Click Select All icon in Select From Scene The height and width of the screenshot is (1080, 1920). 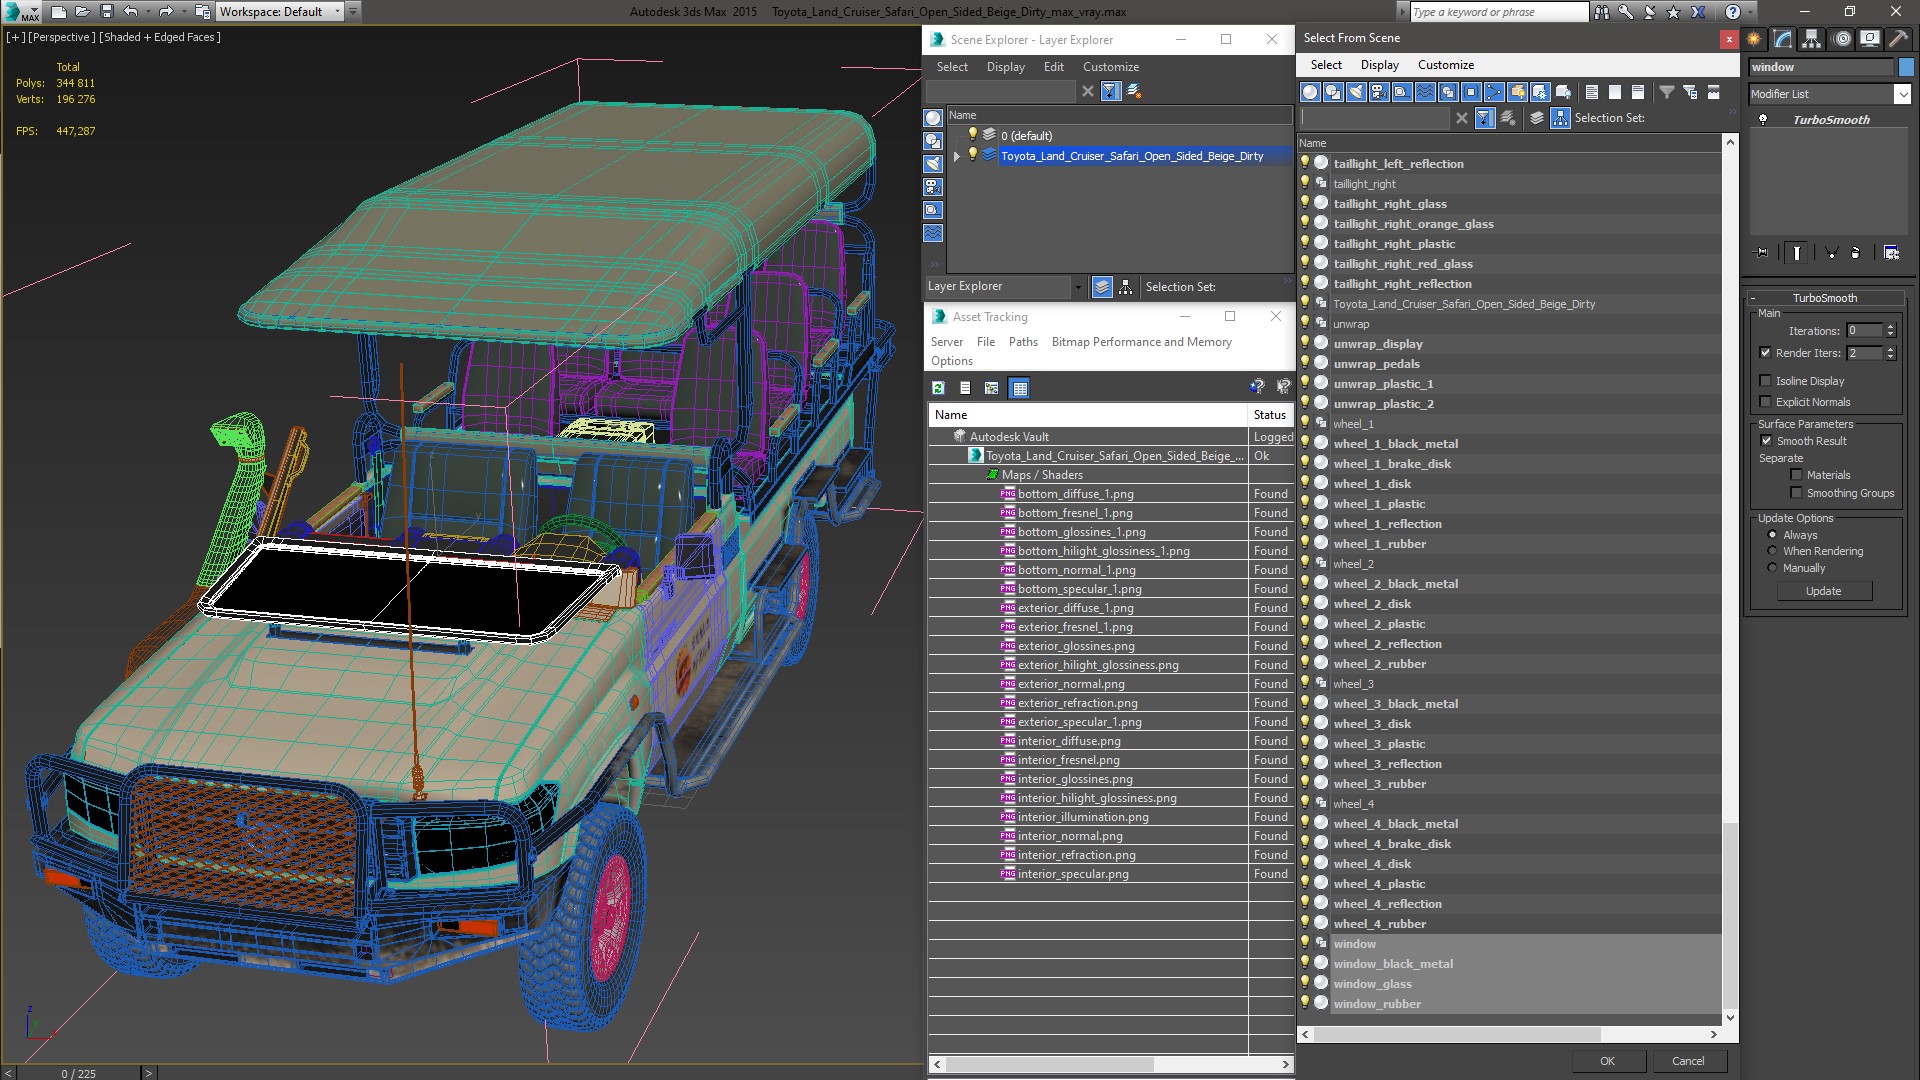pos(1592,92)
